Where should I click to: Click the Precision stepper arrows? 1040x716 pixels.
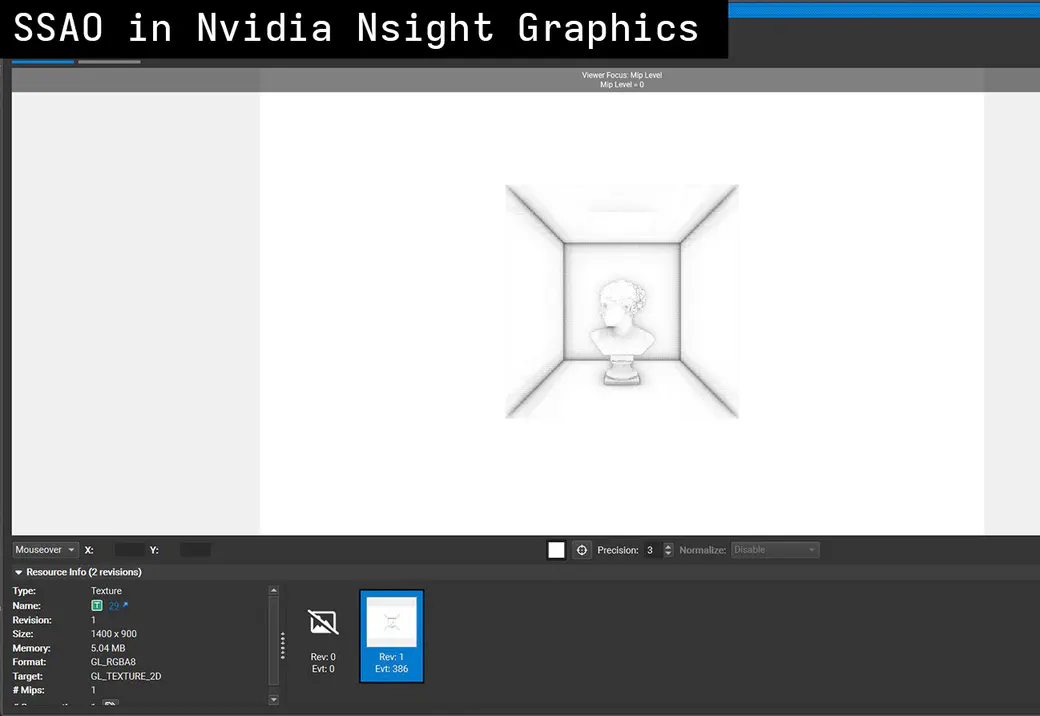(x=668, y=550)
